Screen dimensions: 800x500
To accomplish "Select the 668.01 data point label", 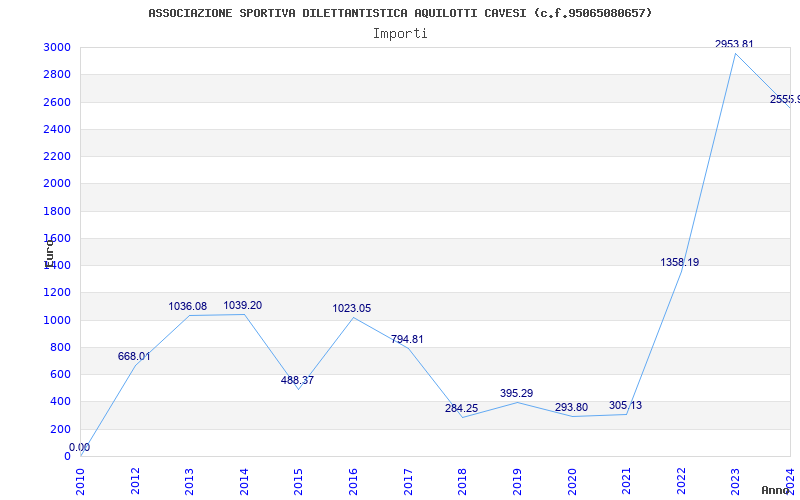I will pyautogui.click(x=134, y=356).
